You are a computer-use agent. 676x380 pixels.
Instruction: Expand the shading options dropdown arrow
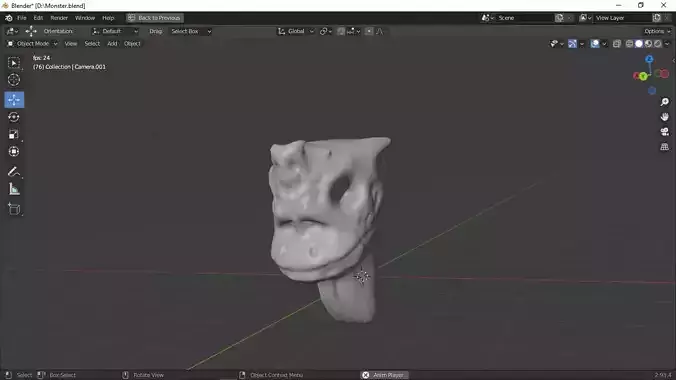(x=667, y=44)
